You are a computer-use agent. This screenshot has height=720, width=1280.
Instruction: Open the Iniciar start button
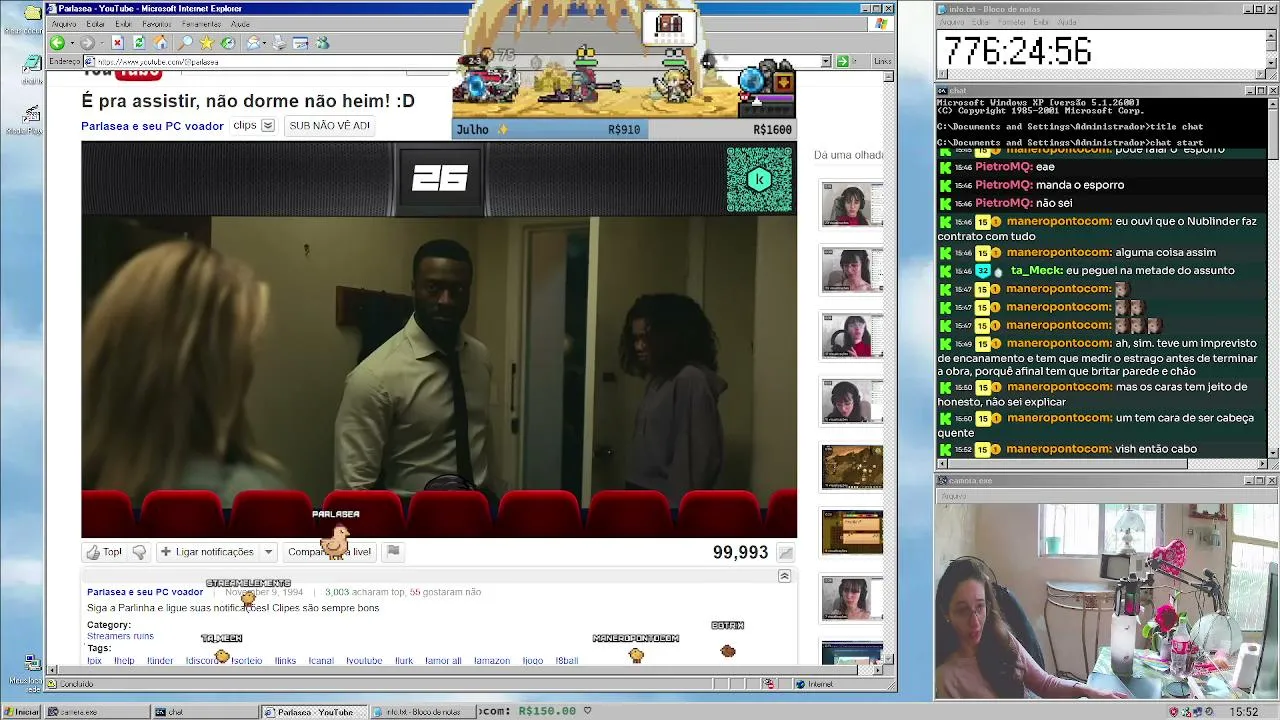pyautogui.click(x=22, y=712)
